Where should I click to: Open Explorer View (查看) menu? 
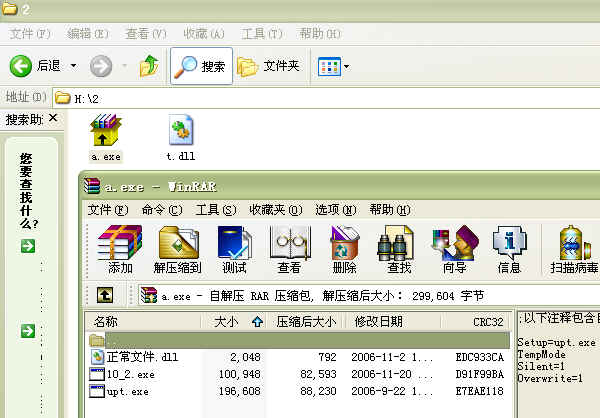tap(146, 34)
